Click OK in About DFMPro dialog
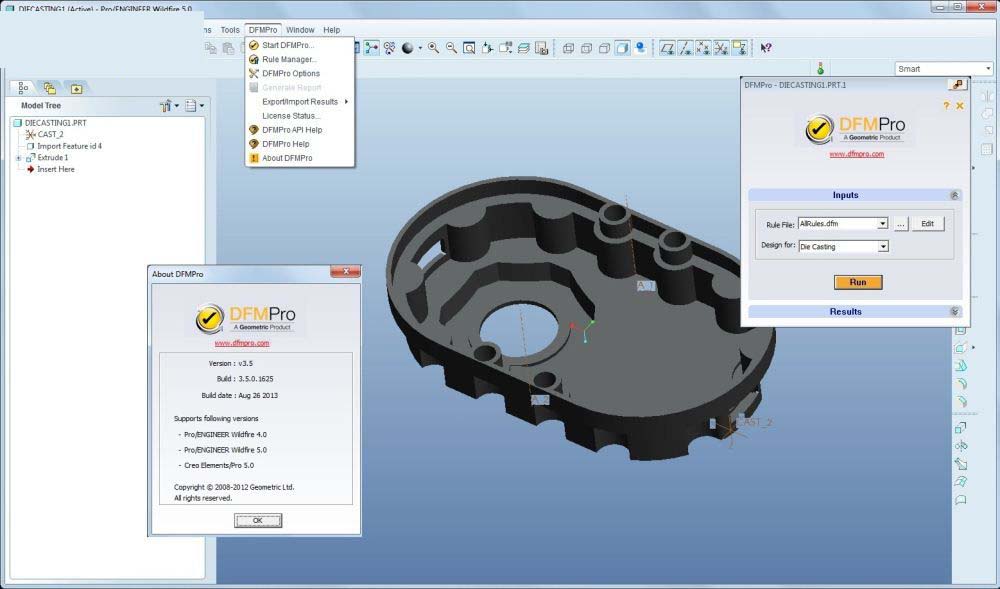Image resolution: width=1000 pixels, height=589 pixels. [257, 520]
